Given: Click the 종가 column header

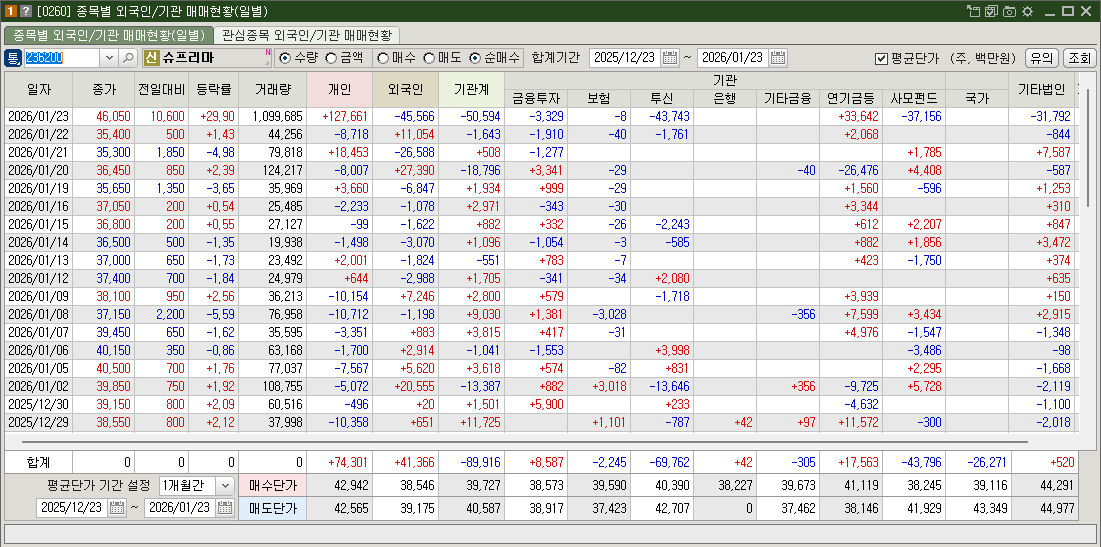Looking at the screenshot, I should 104,90.
